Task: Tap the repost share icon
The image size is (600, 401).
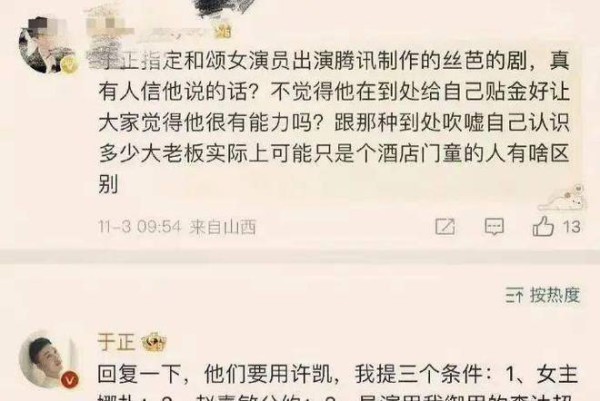Action: coord(445,227)
